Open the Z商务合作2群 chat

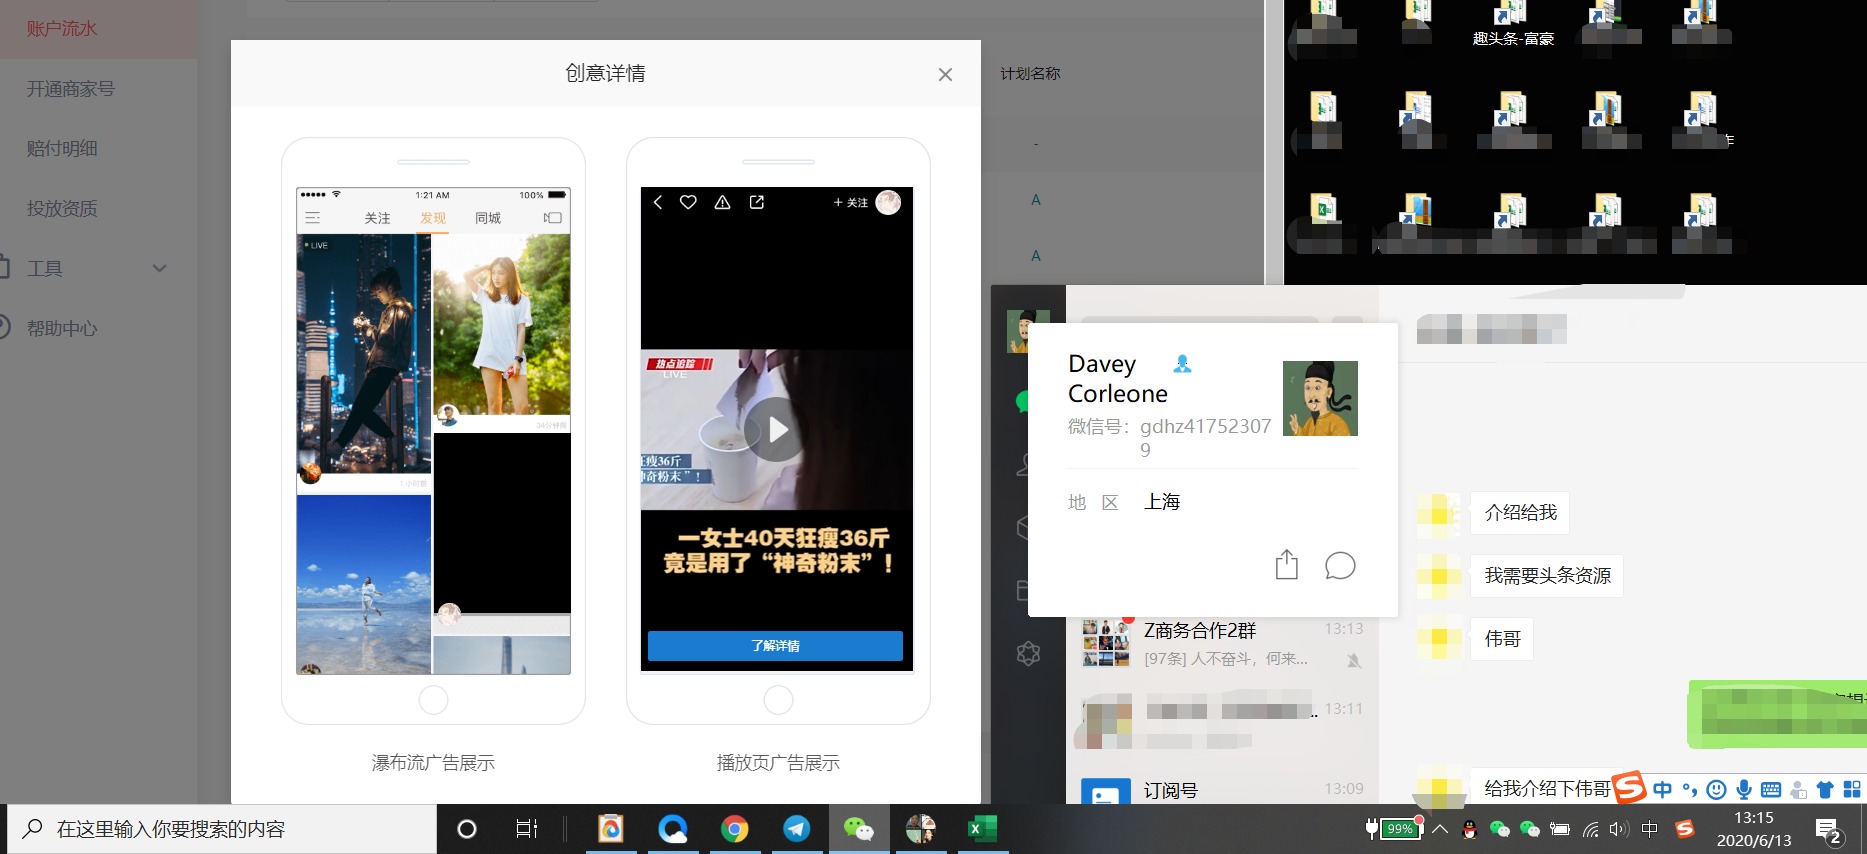(1222, 643)
